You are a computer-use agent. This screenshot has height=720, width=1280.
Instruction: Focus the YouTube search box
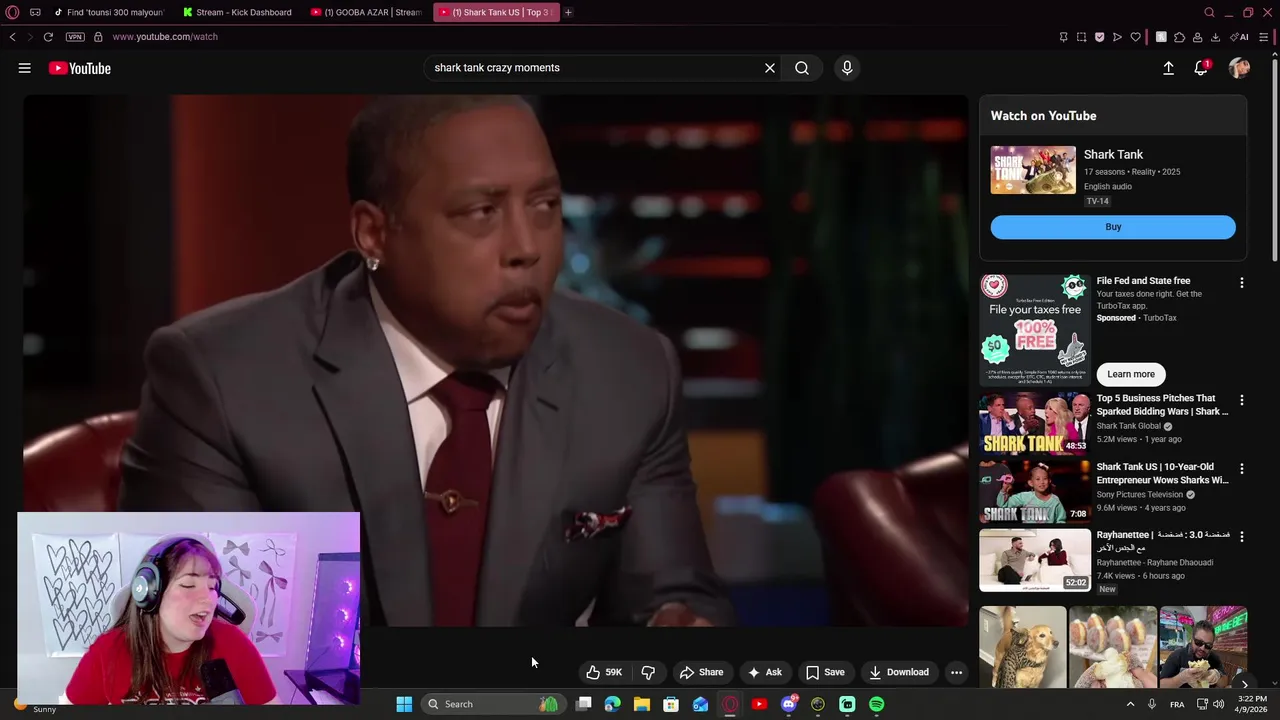pos(595,68)
